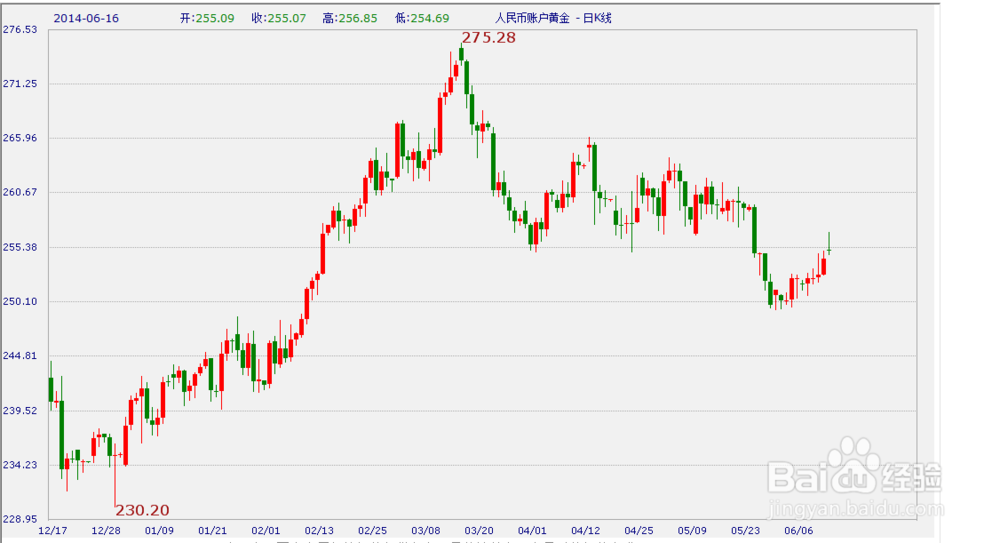The width and height of the screenshot is (1000, 543).
Task: Select the low price 254.69
Action: pos(430,19)
